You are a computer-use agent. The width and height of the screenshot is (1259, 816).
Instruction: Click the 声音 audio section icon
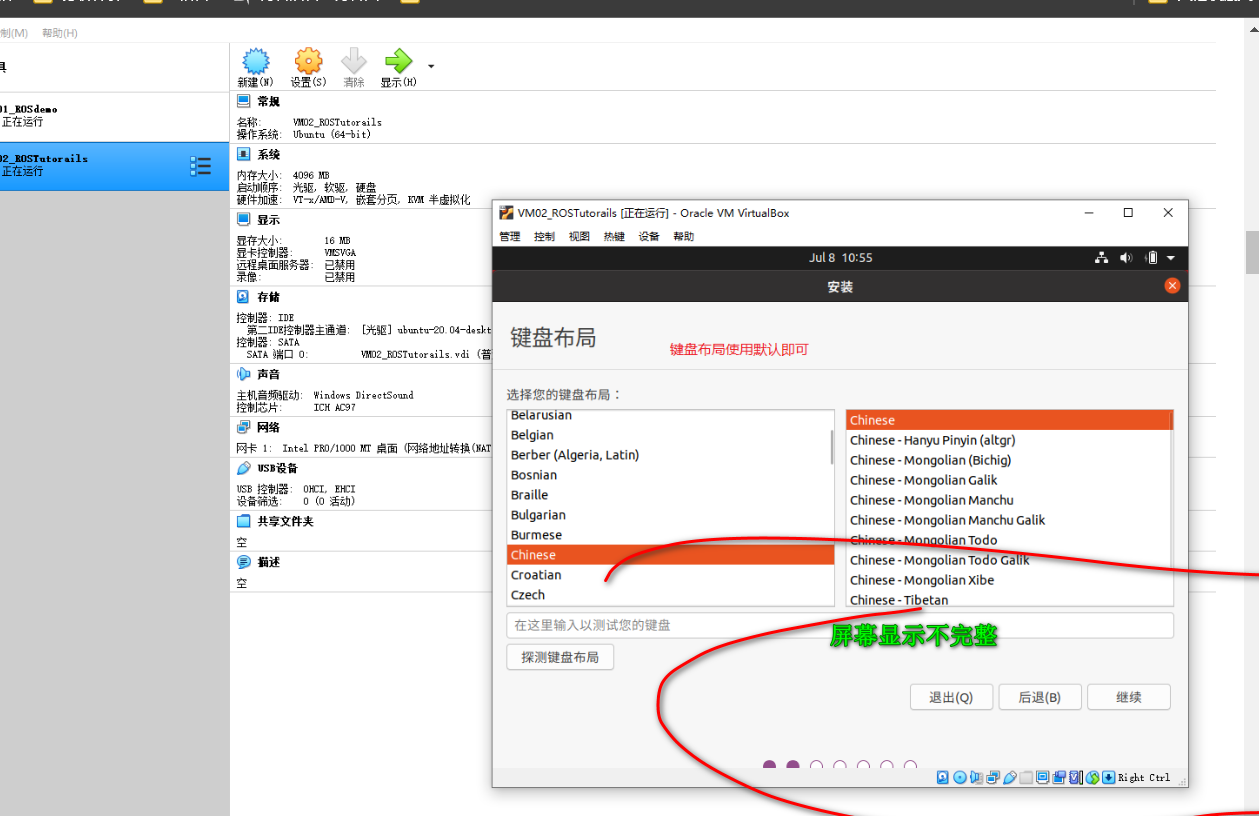(243, 373)
